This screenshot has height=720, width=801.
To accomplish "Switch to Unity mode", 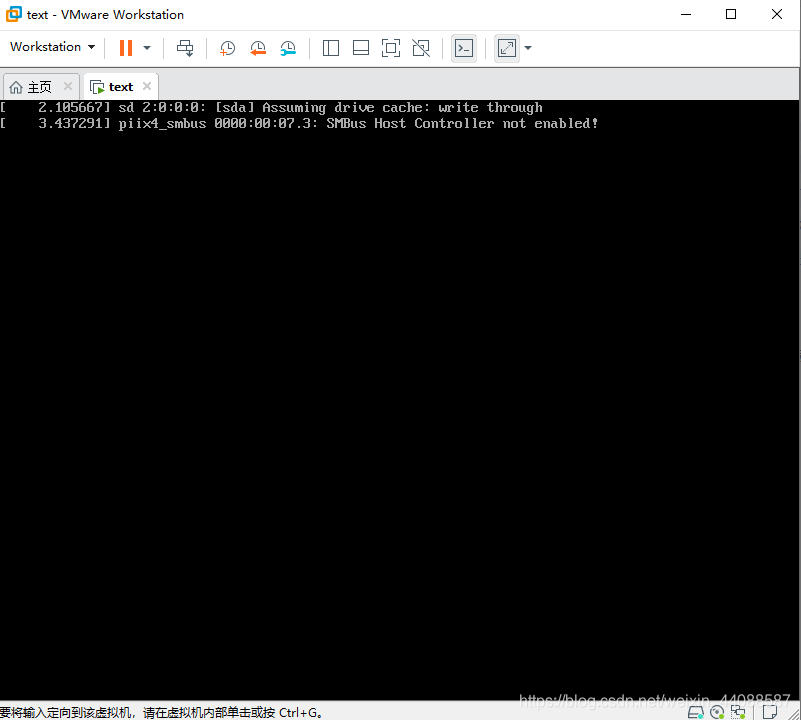I will pos(421,48).
